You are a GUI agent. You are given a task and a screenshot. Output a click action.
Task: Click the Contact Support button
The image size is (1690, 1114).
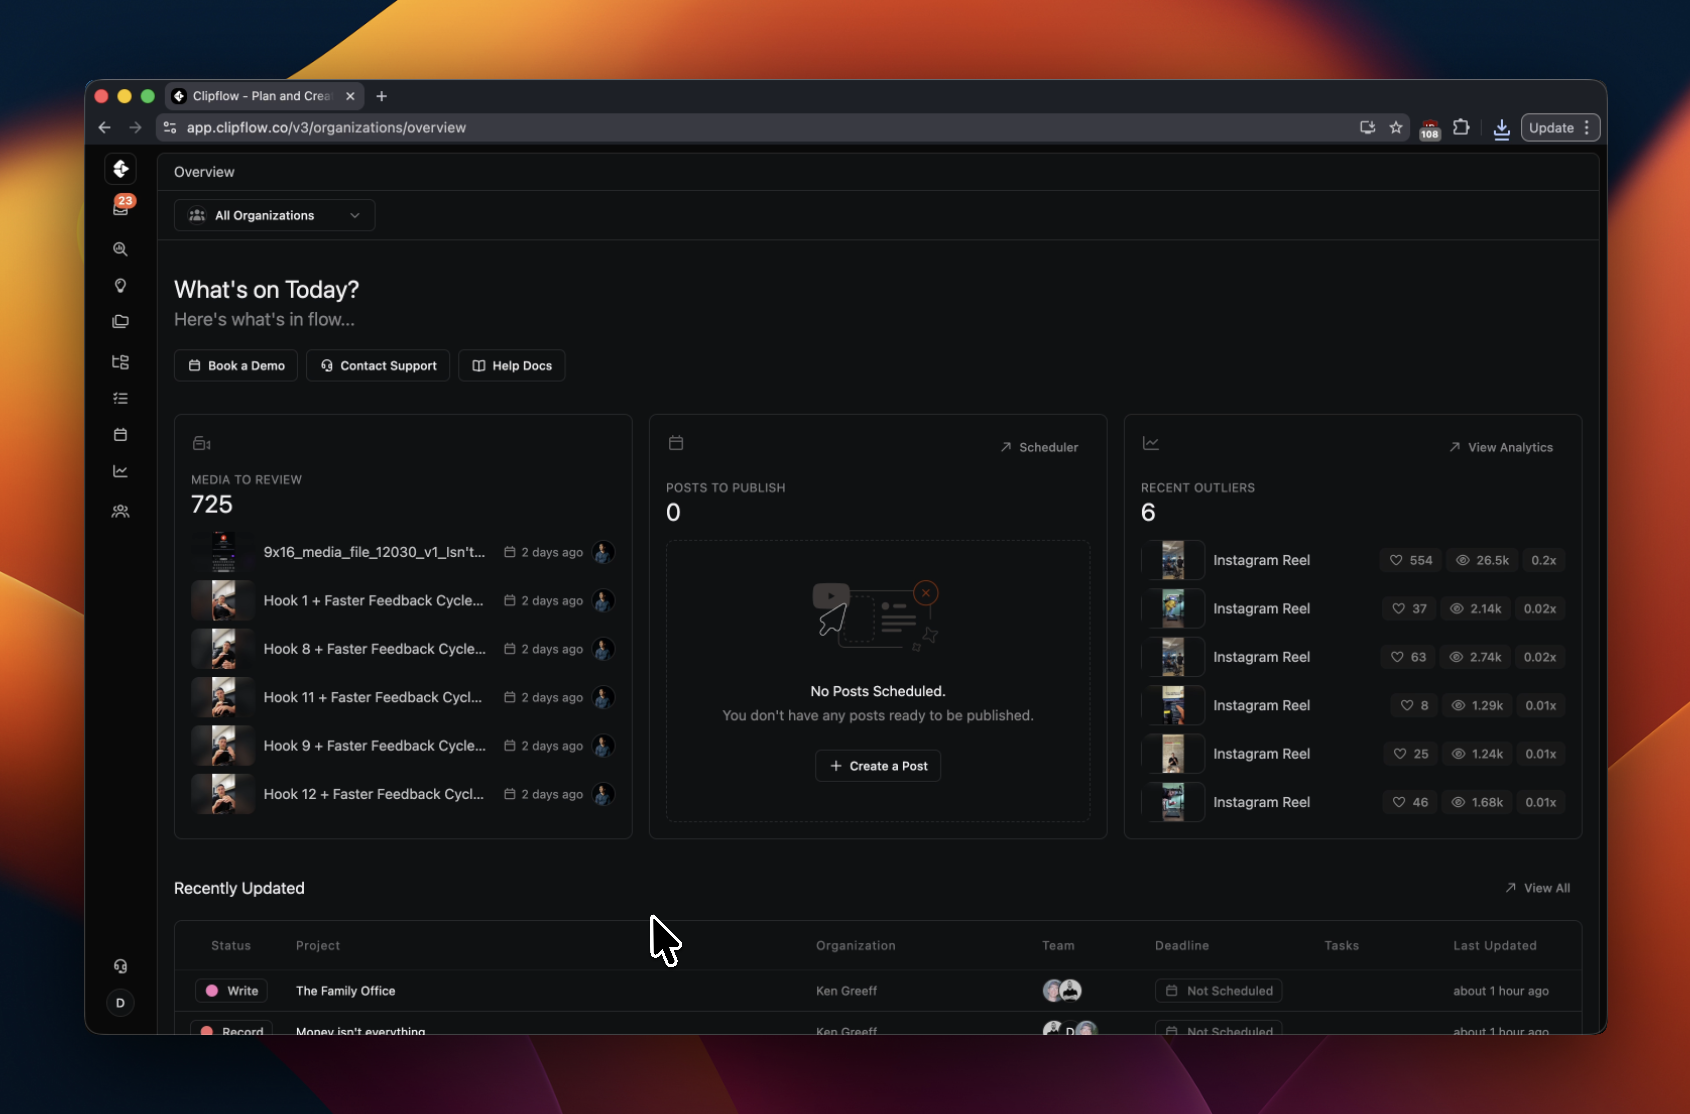tap(378, 366)
